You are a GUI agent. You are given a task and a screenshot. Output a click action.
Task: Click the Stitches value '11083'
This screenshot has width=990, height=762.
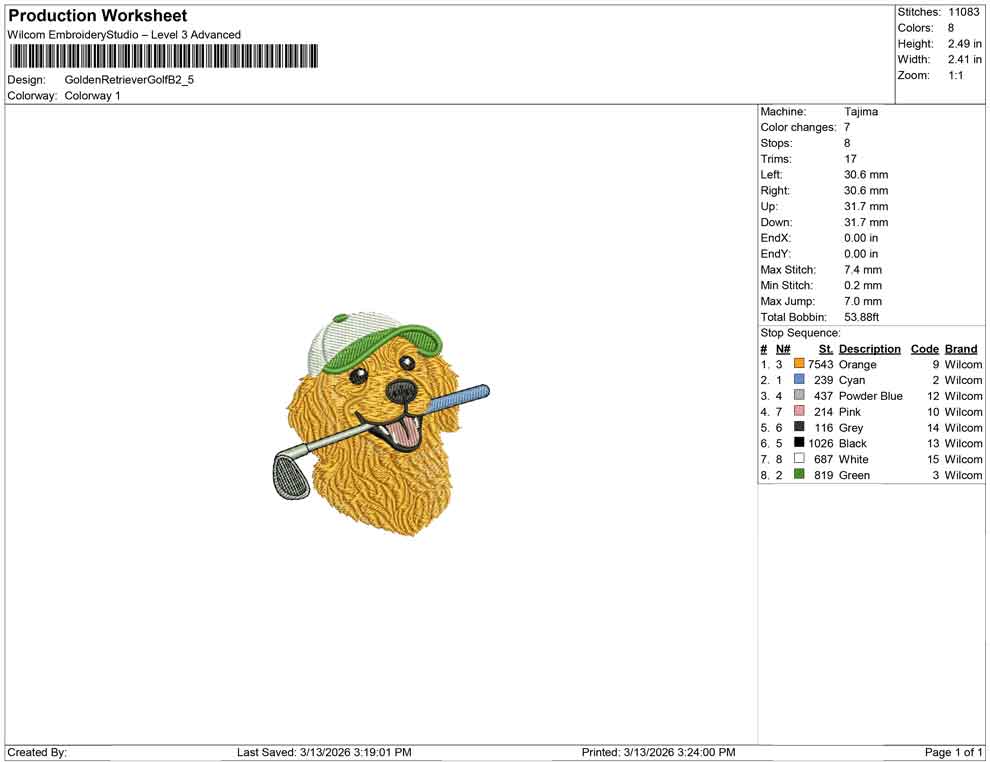[x=963, y=12]
